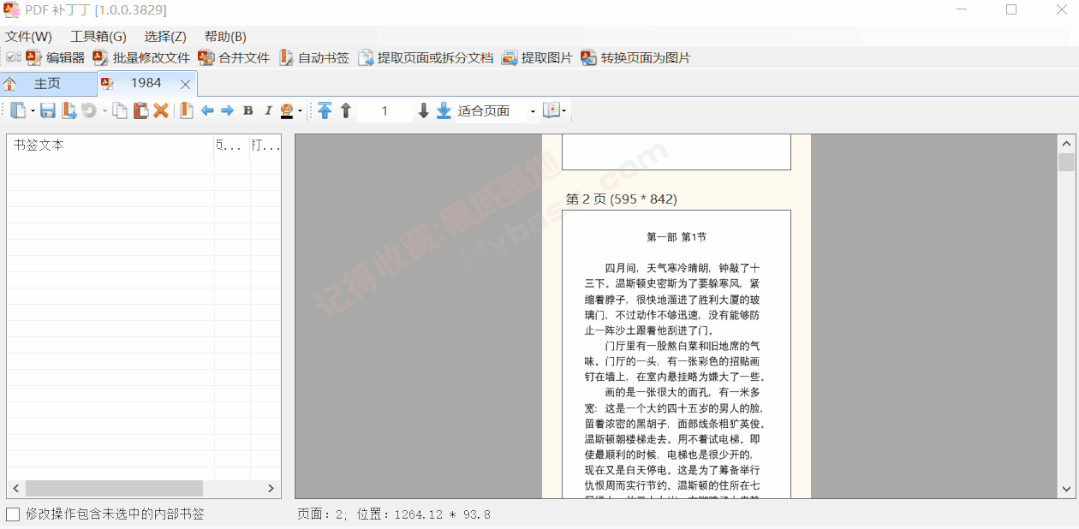Click the 第 2 页 (595 * 842) page label
Viewport: 1079px width, 529px height.
coord(621,199)
